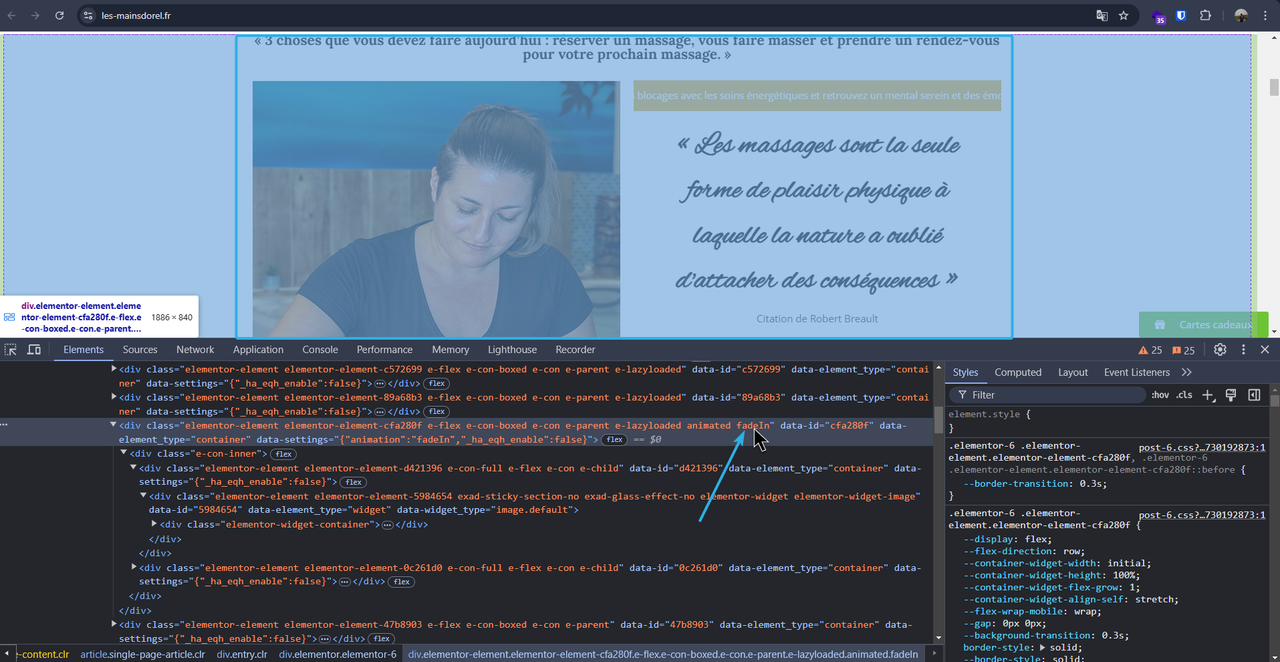Toggle the computed styles sidebar icon
Image resolution: width=1280 pixels, height=662 pixels.
1254,395
